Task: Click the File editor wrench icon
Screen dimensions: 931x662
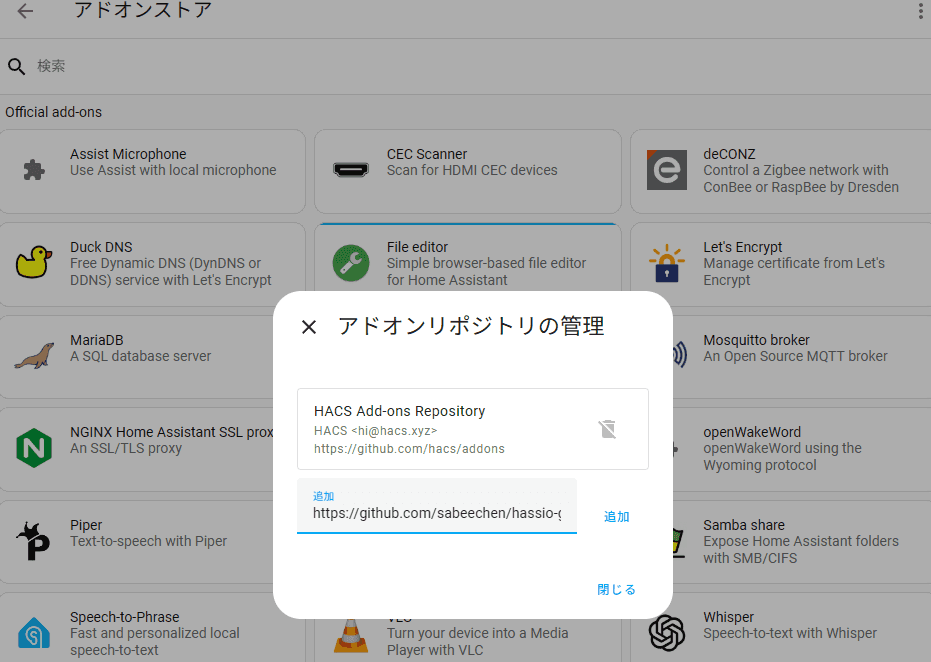Action: click(x=351, y=262)
